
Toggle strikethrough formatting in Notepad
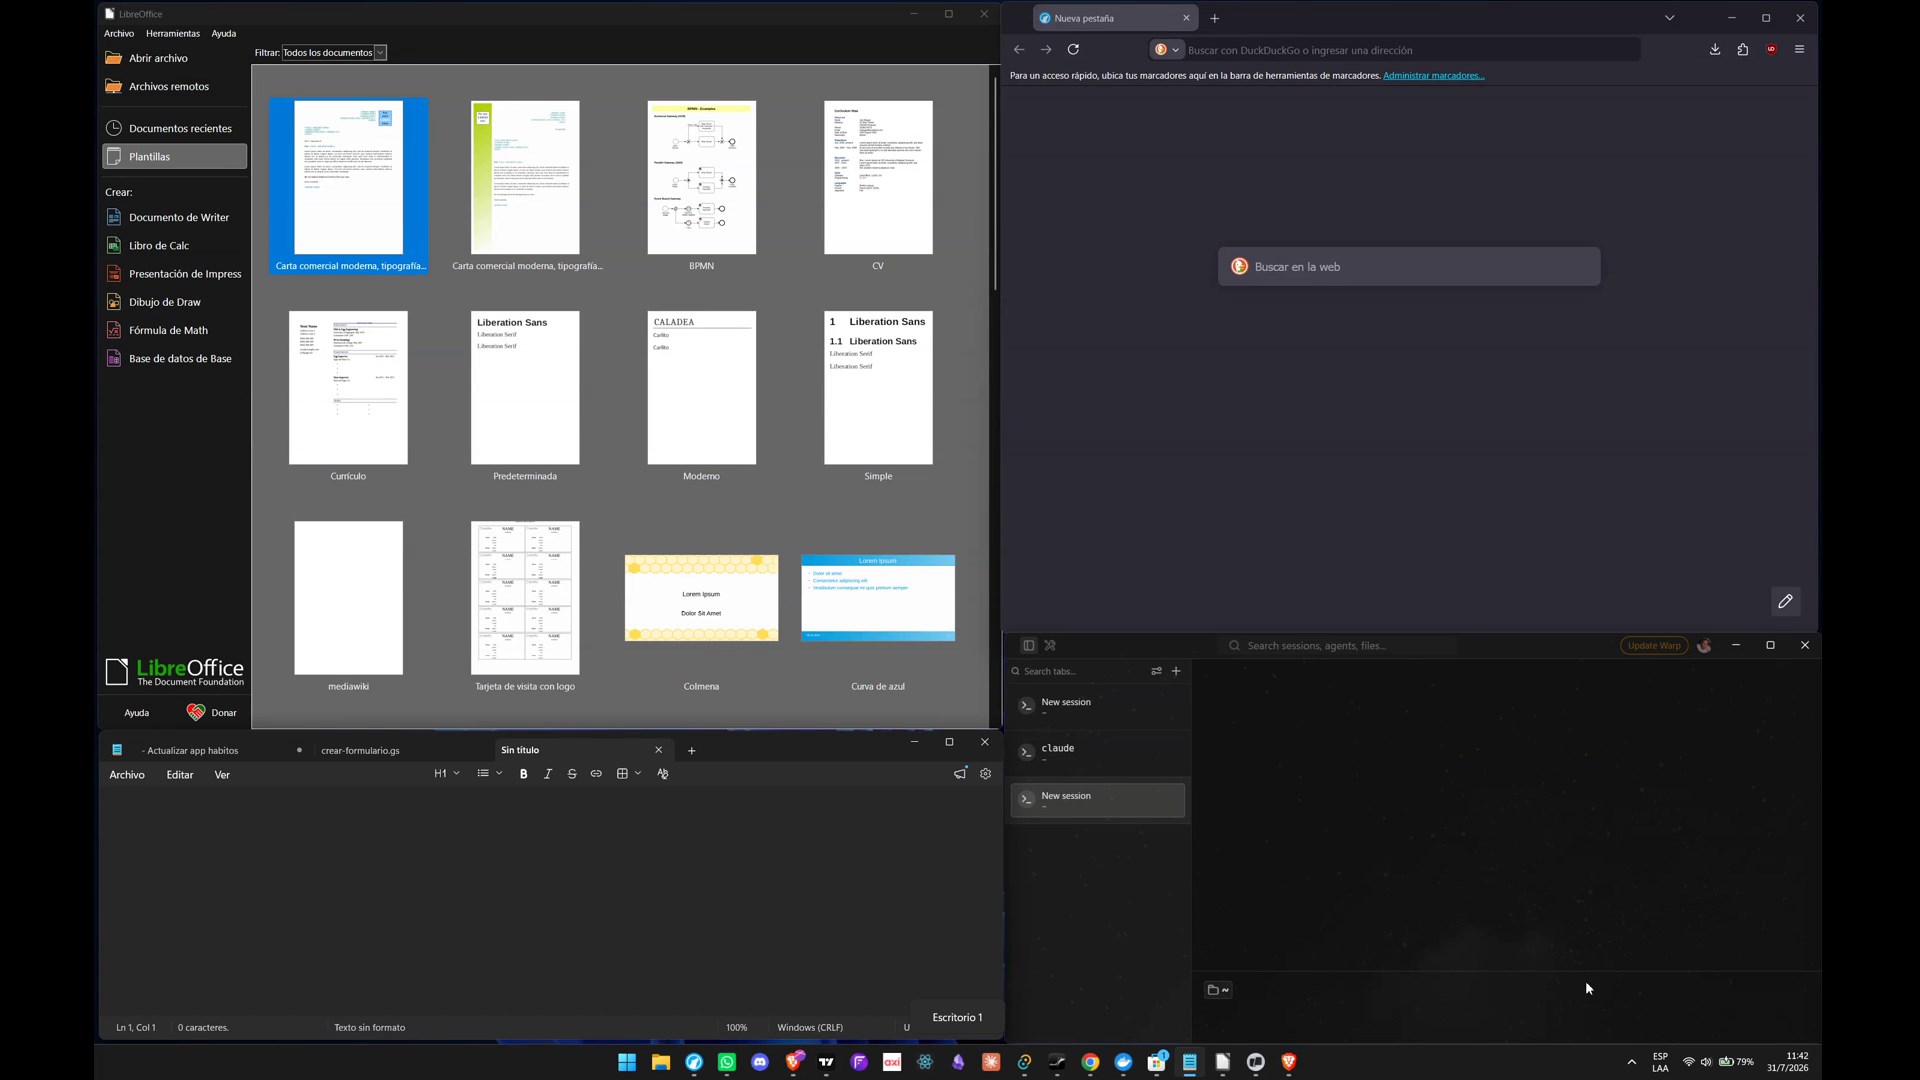coord(572,774)
